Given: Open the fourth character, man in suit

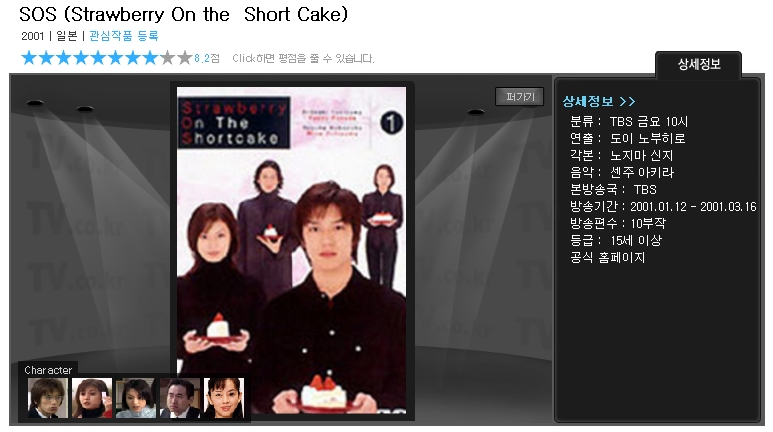Looking at the screenshot, I should click(x=180, y=398).
